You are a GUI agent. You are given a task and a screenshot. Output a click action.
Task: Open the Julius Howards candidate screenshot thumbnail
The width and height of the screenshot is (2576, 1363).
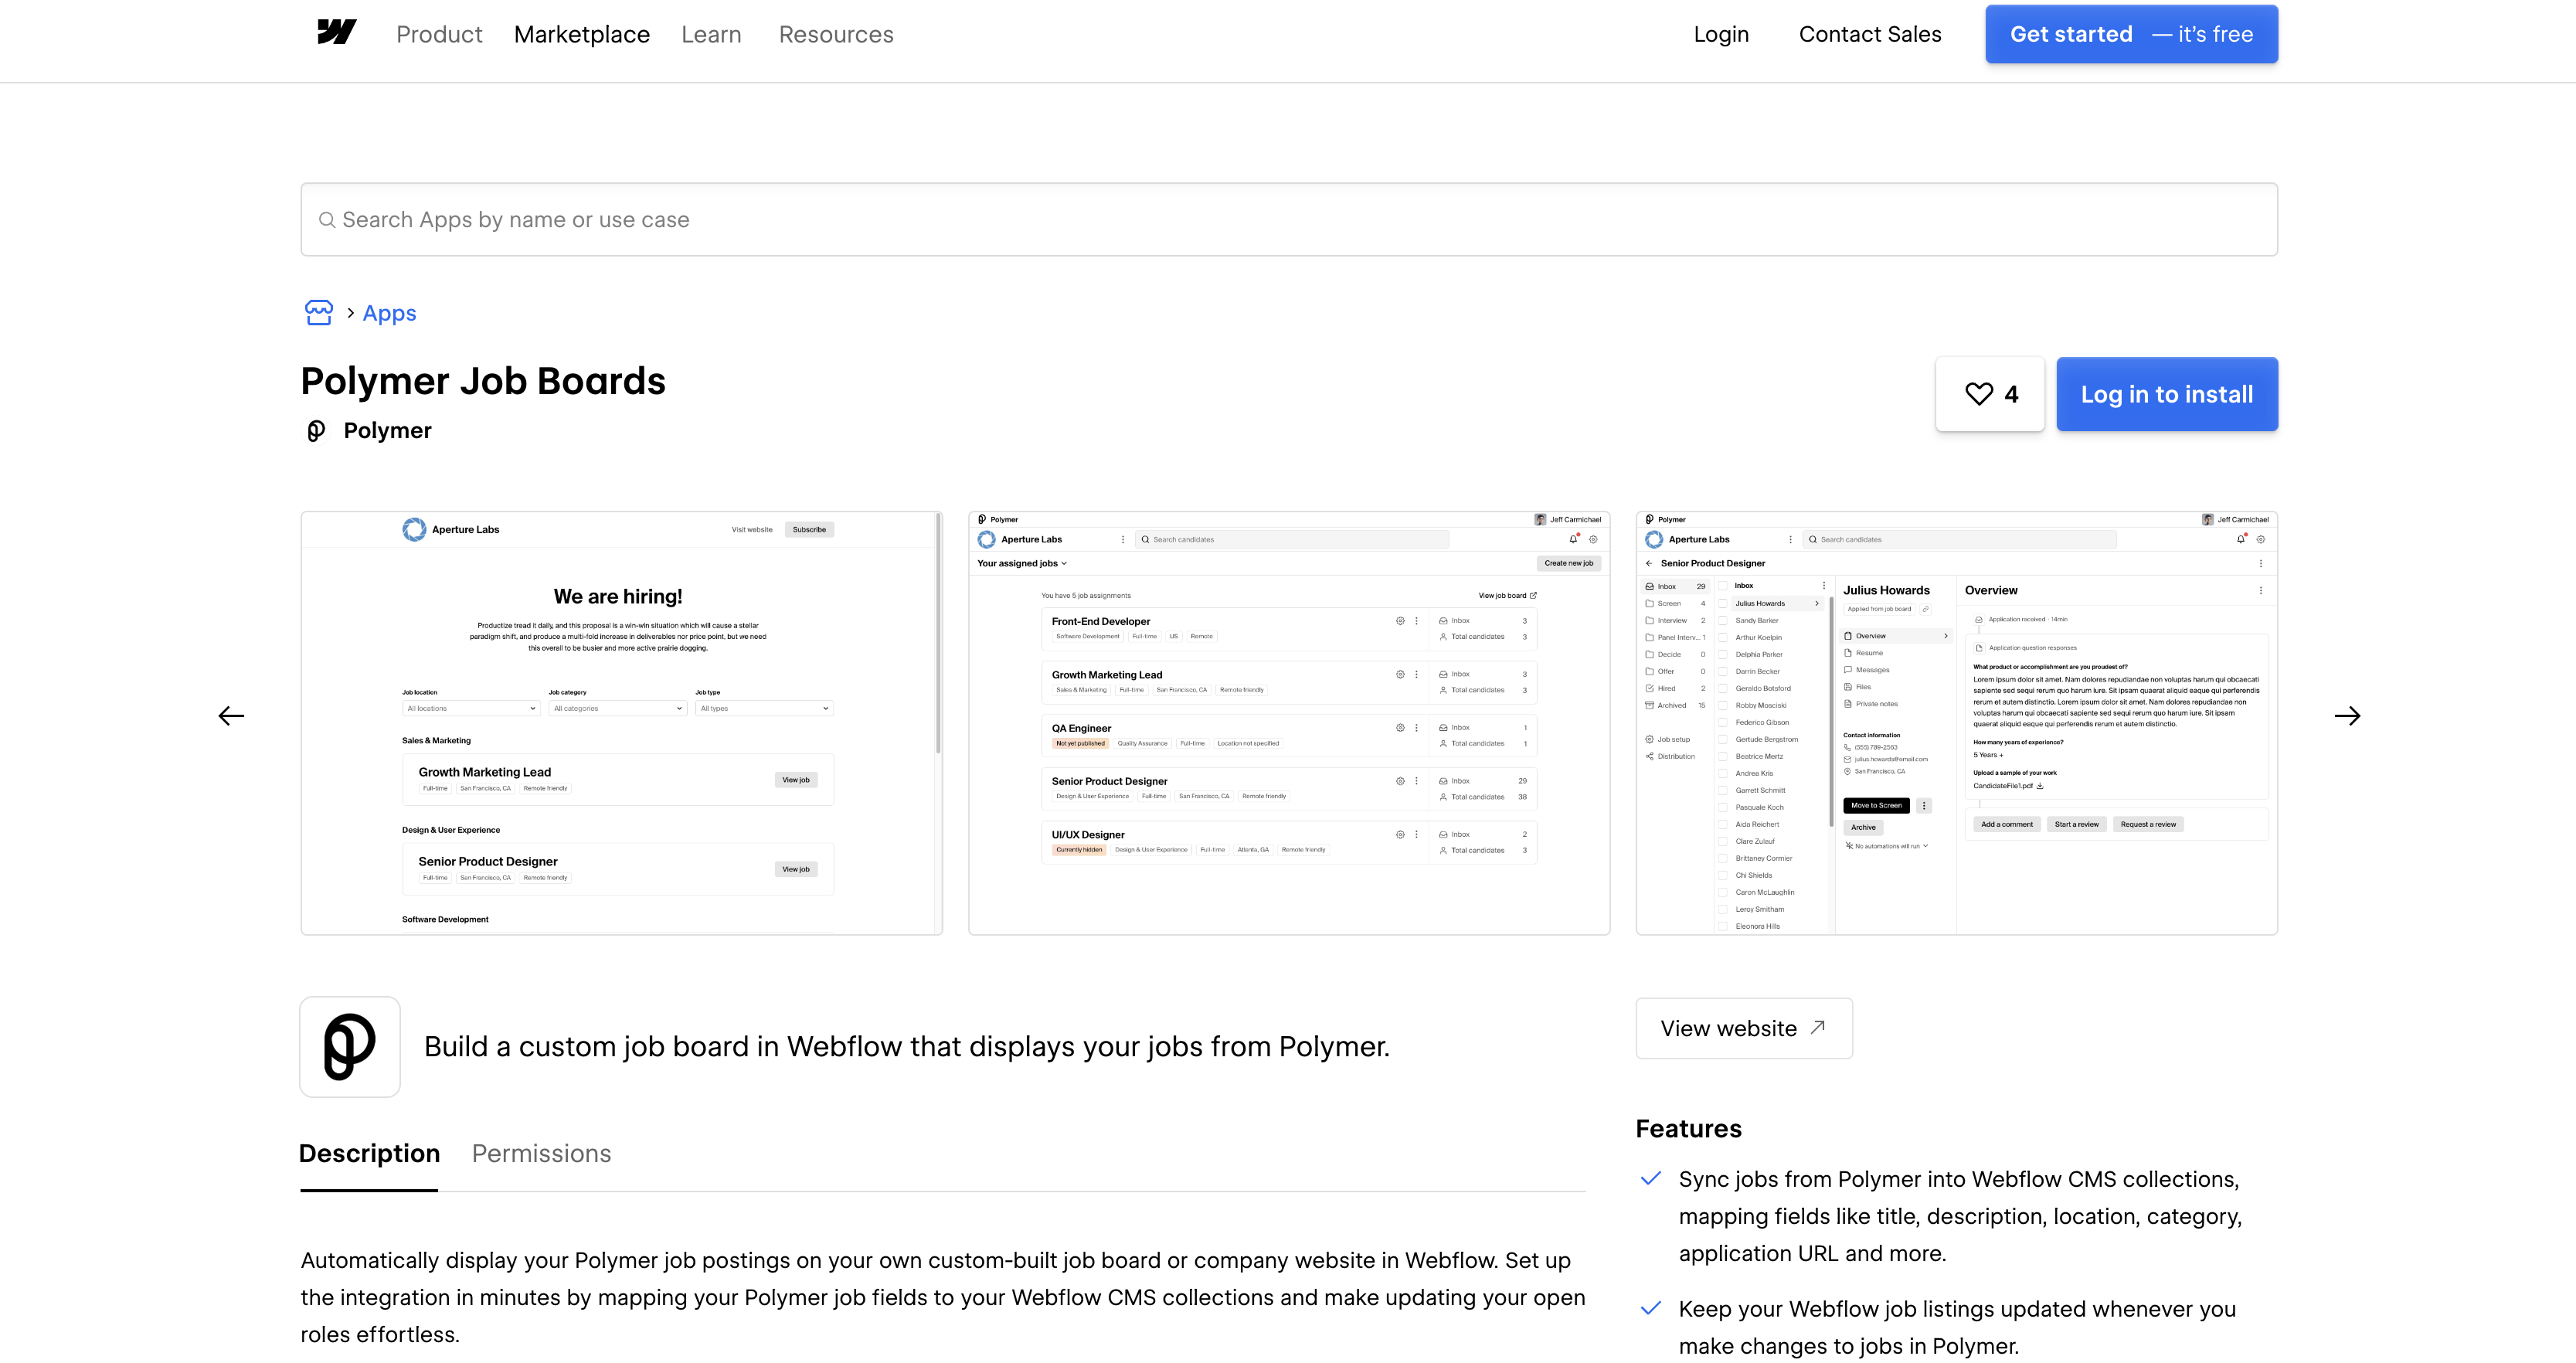pyautogui.click(x=1956, y=723)
